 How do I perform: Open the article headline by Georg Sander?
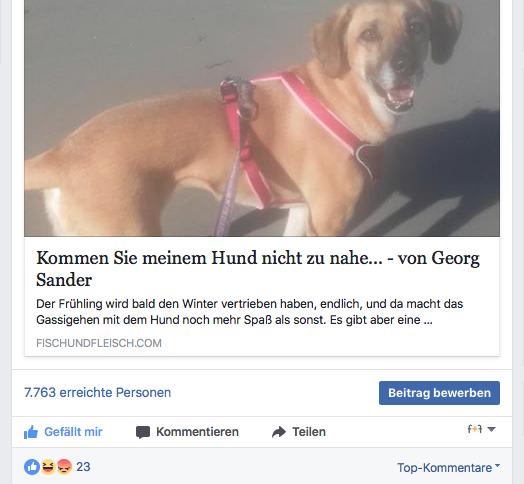coord(258,268)
